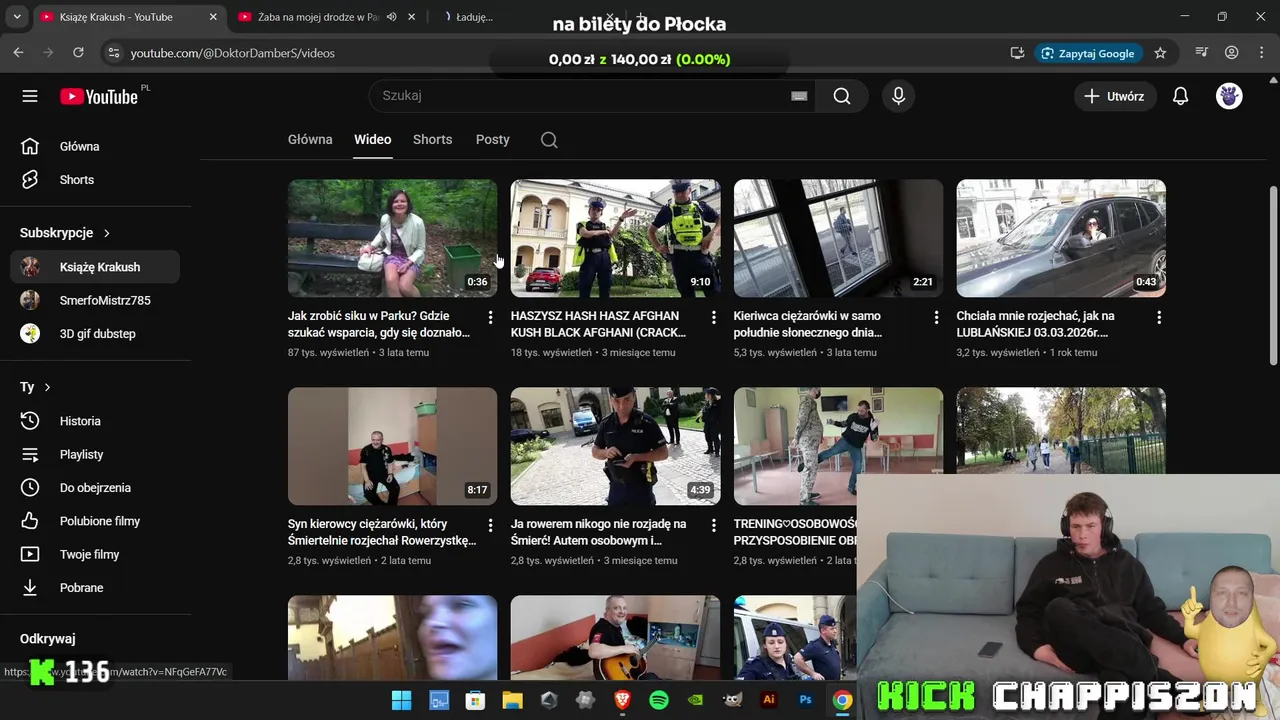Play the 9:10 HASZYSZ police thumbnail
The image size is (1280, 720).
(615, 238)
